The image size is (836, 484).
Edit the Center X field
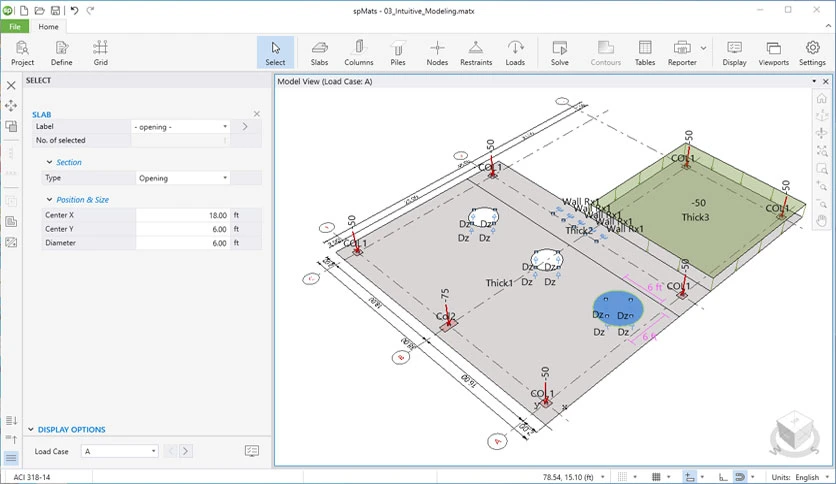(x=182, y=215)
